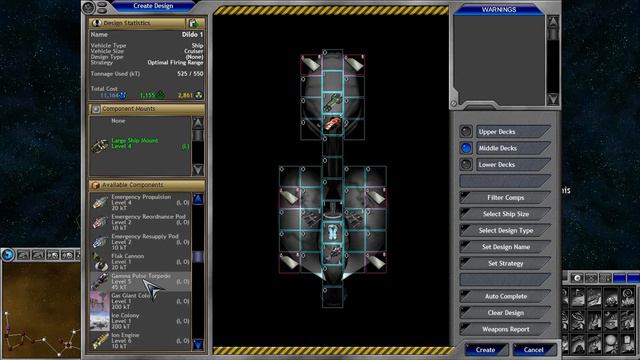Open Select Design Type
This screenshot has height=360, width=640.
tap(505, 231)
